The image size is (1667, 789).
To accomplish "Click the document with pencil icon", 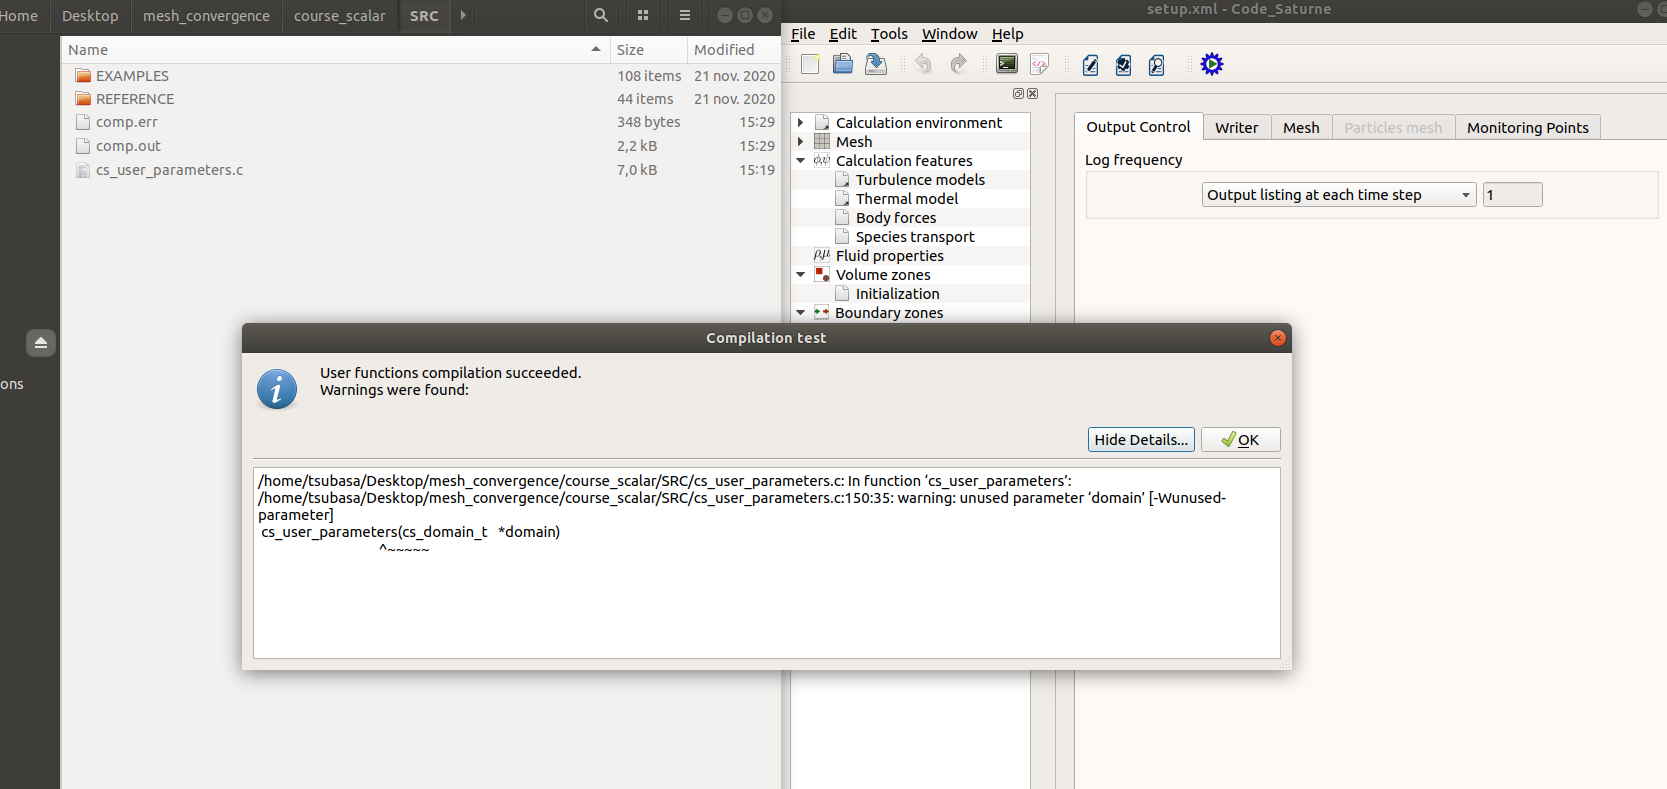I will (x=1091, y=65).
